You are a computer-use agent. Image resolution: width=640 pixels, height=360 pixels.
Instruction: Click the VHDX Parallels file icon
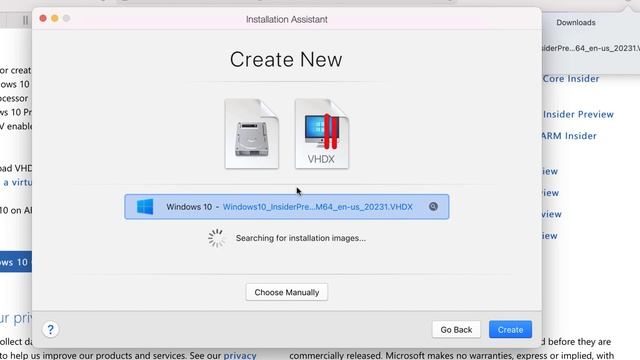(322, 133)
